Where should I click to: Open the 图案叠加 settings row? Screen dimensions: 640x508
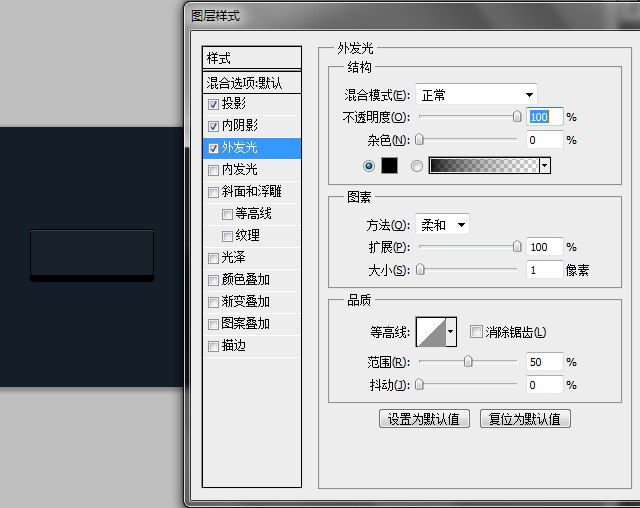point(252,324)
